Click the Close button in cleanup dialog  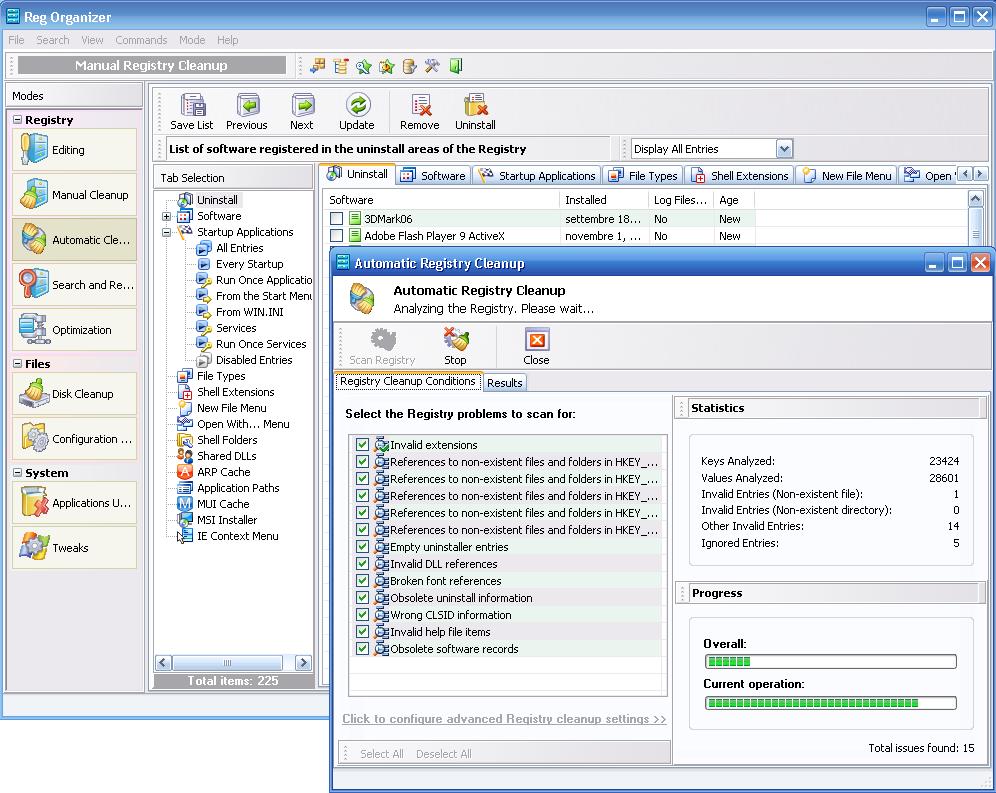[536, 345]
